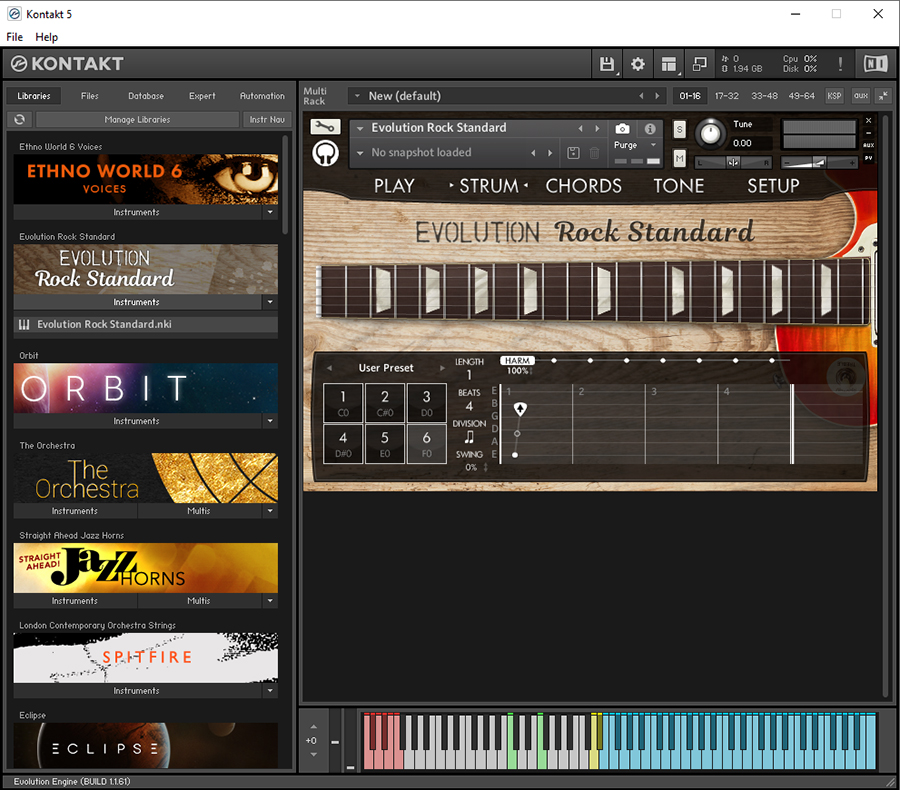Solo the Evolution Rock Standard instrument

(x=680, y=129)
